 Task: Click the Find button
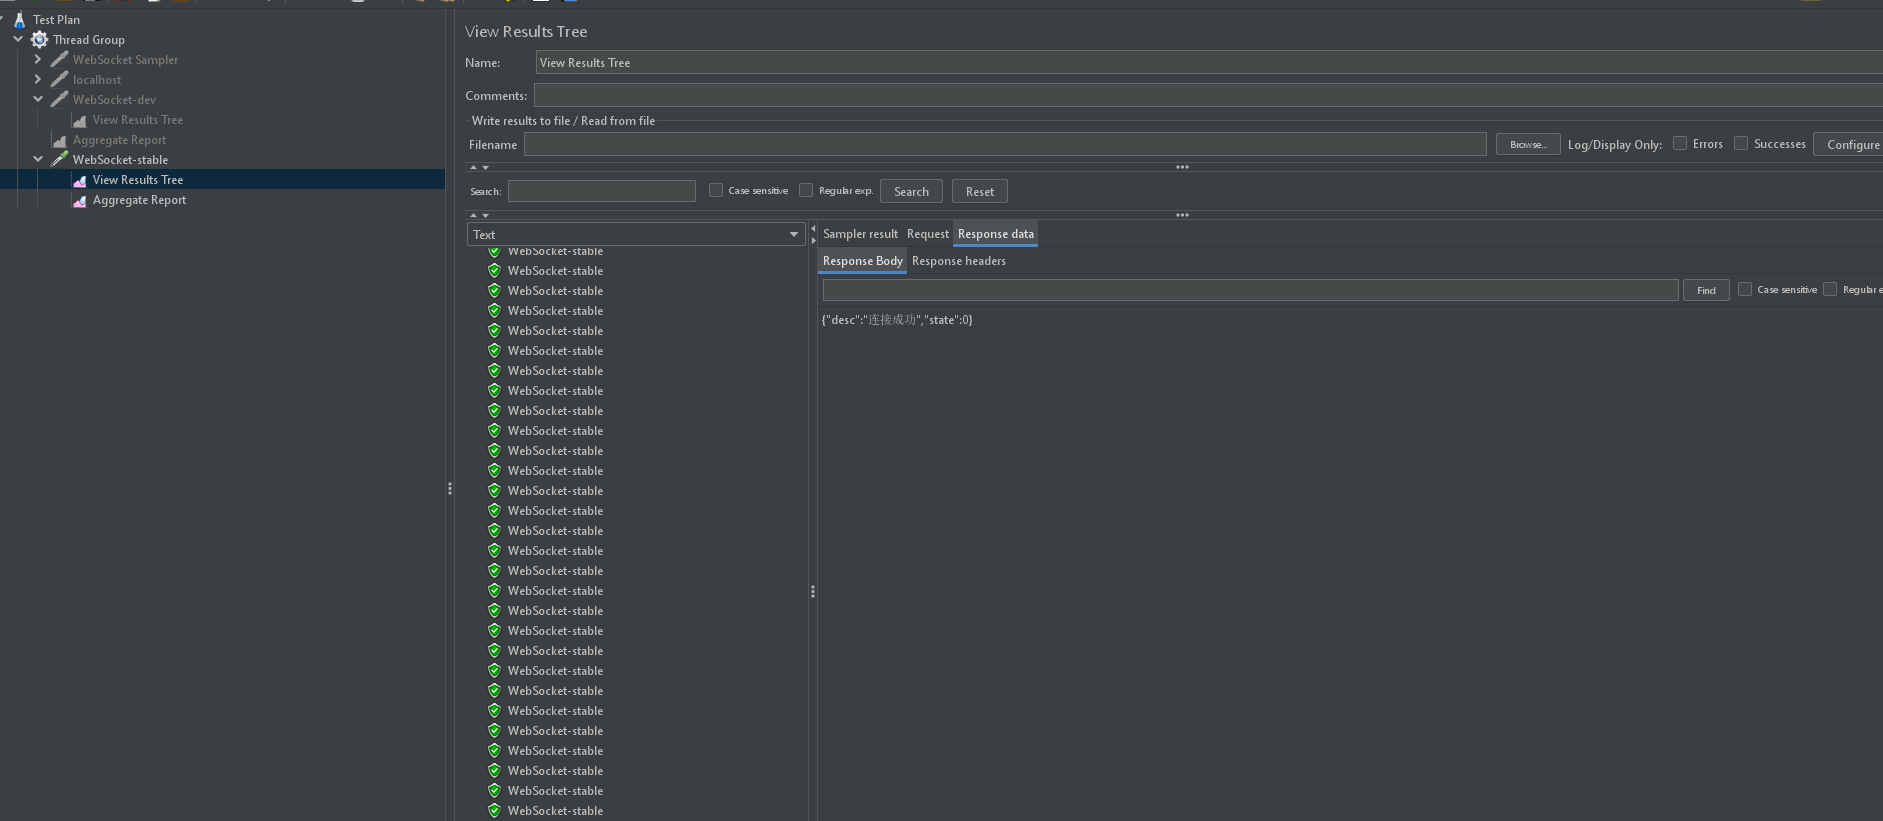pyautogui.click(x=1706, y=290)
